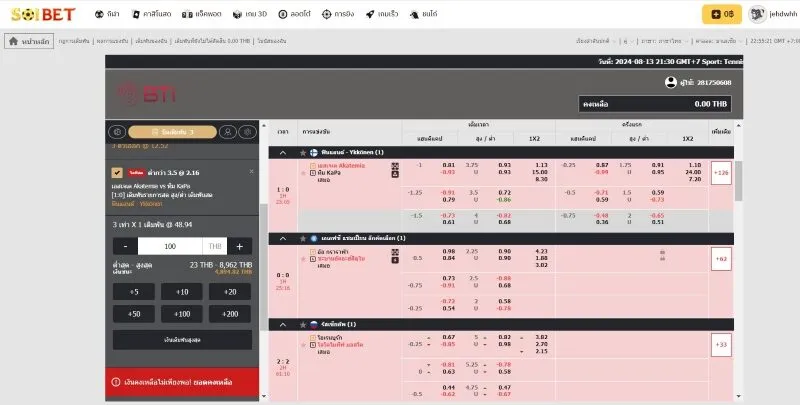Favorite the third league with its star
Image resolution: width=800 pixels, height=405 pixels.
click(x=303, y=324)
